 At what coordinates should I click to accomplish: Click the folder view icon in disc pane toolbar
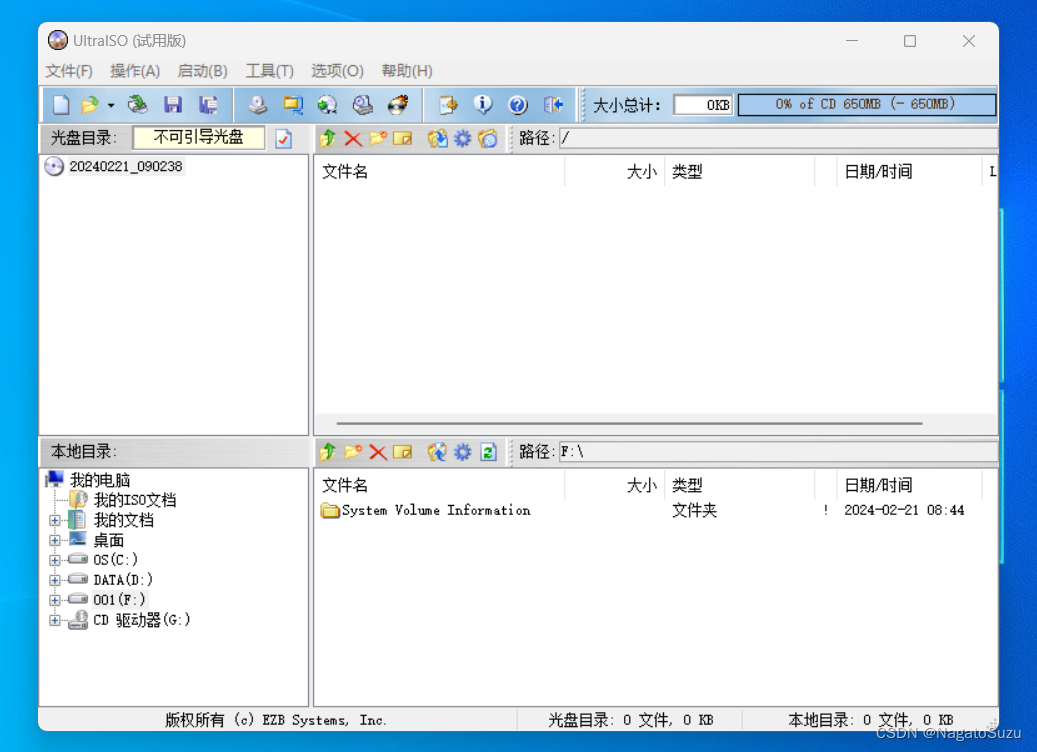(x=488, y=138)
